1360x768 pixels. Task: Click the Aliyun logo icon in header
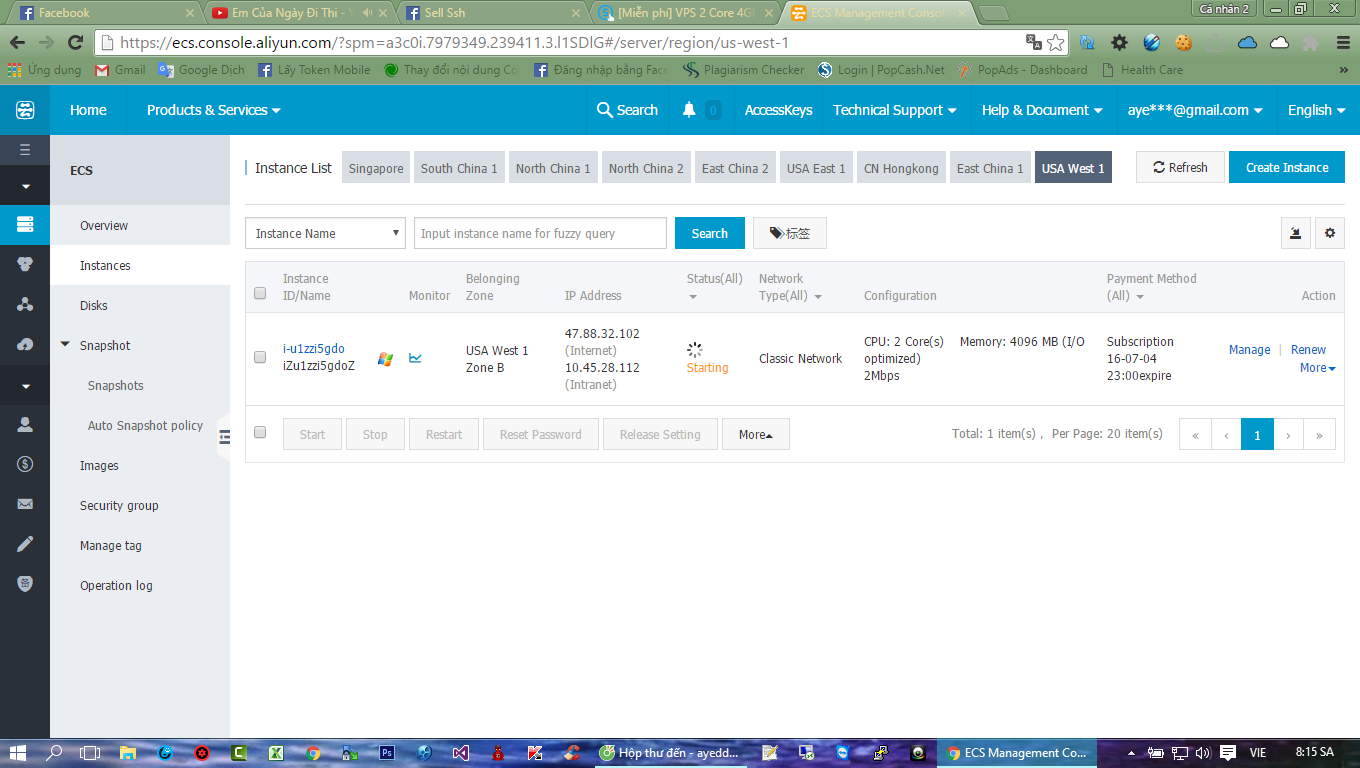point(25,110)
